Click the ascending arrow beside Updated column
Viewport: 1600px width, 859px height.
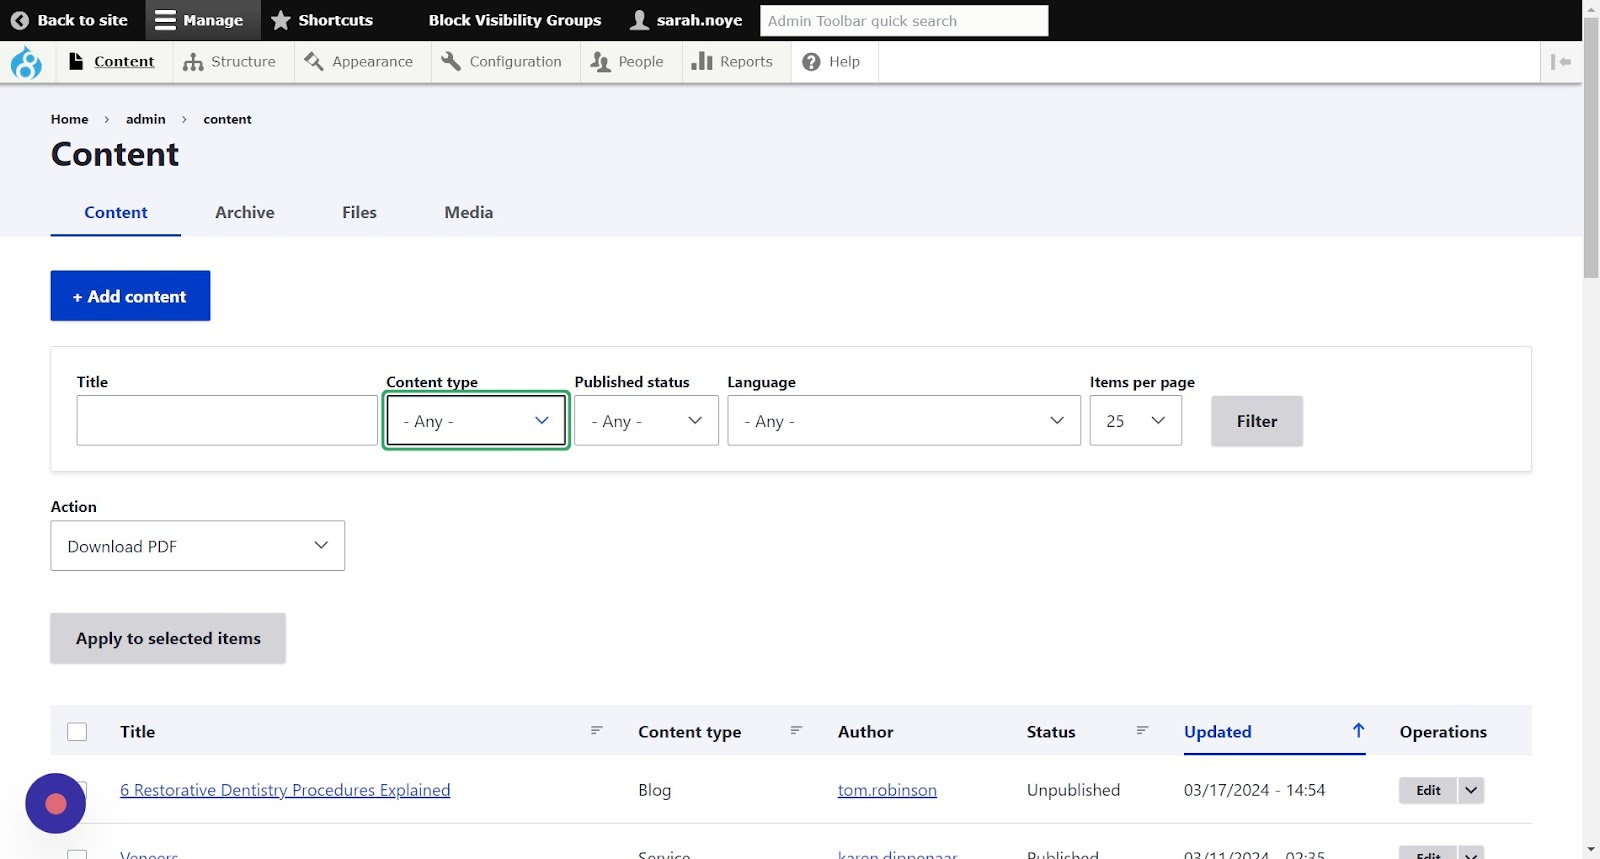pyautogui.click(x=1358, y=730)
